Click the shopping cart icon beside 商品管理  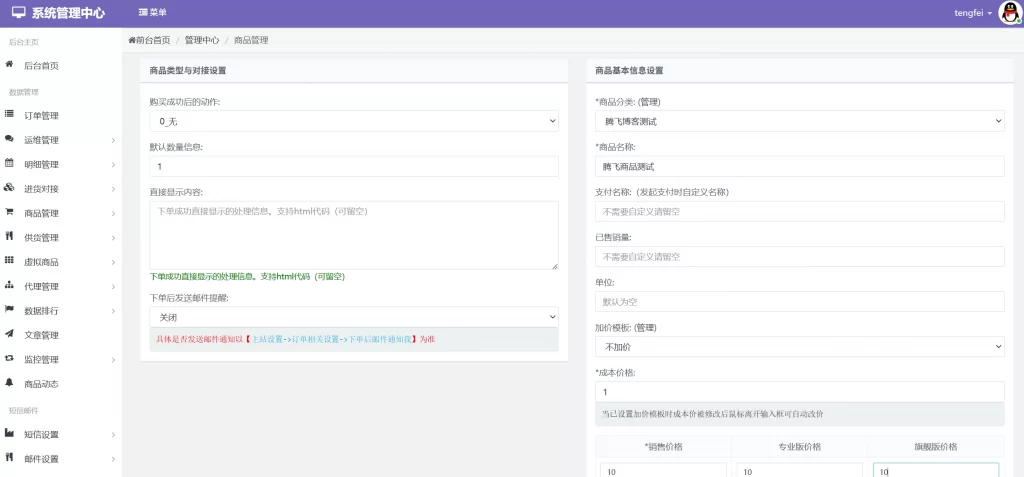coord(9,212)
